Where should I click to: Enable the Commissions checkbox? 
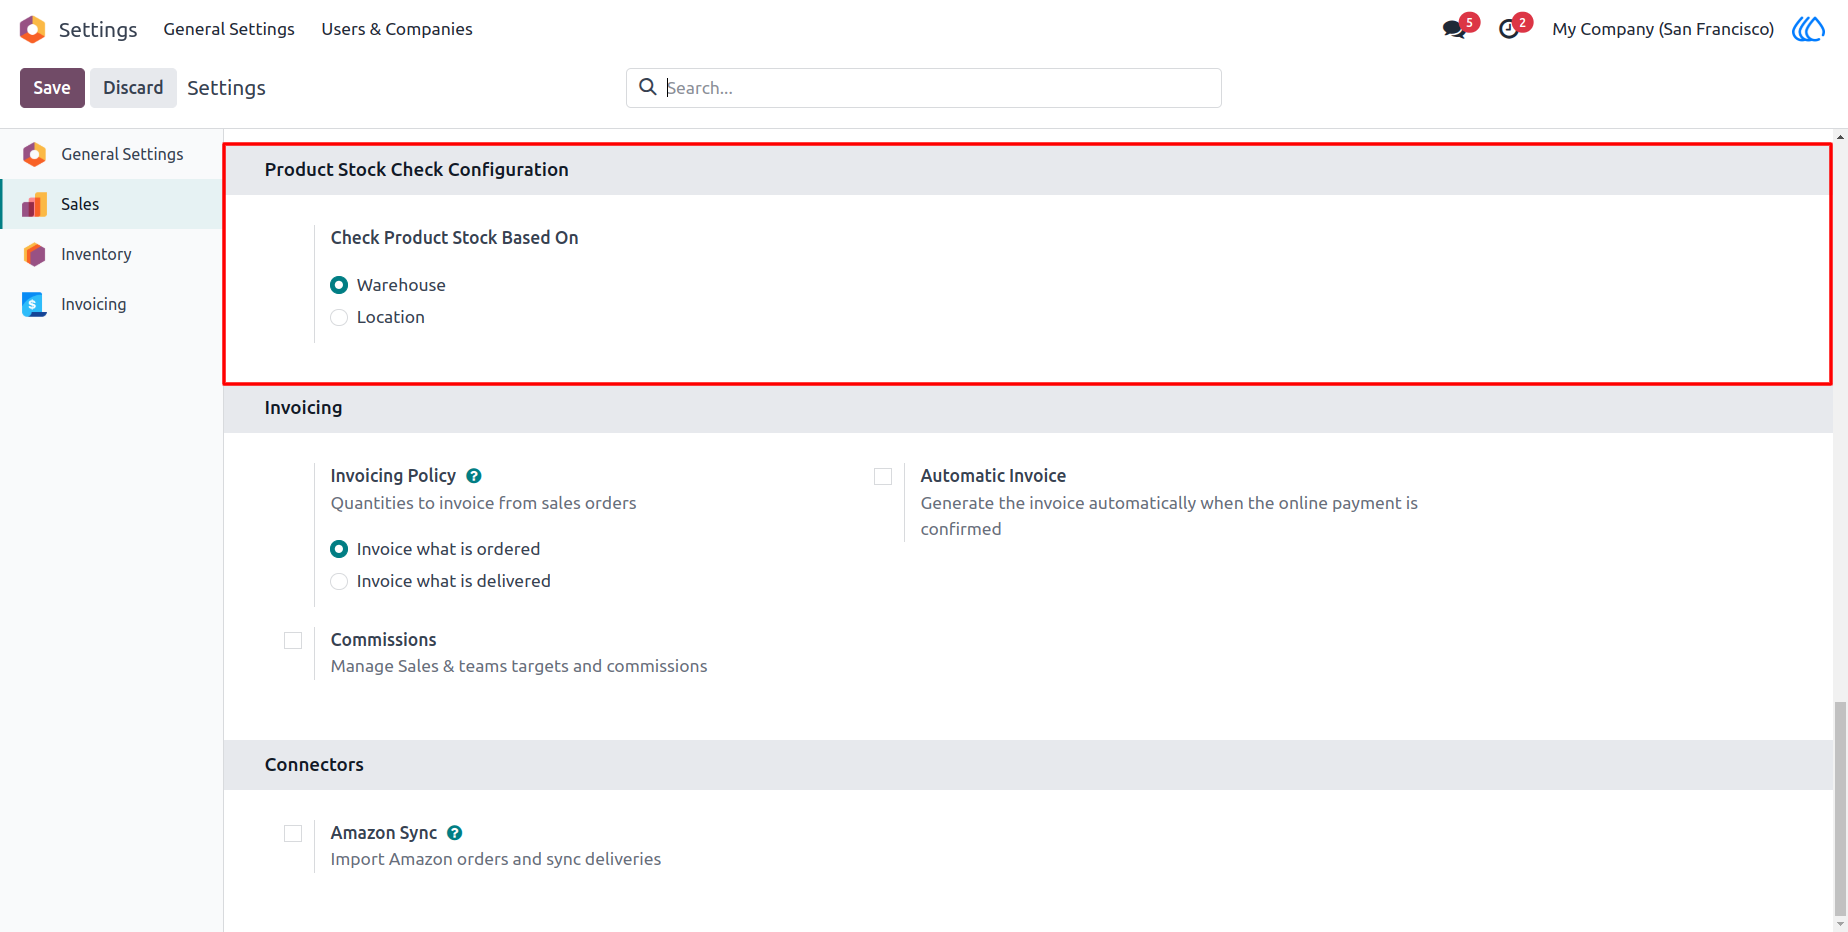click(x=293, y=640)
